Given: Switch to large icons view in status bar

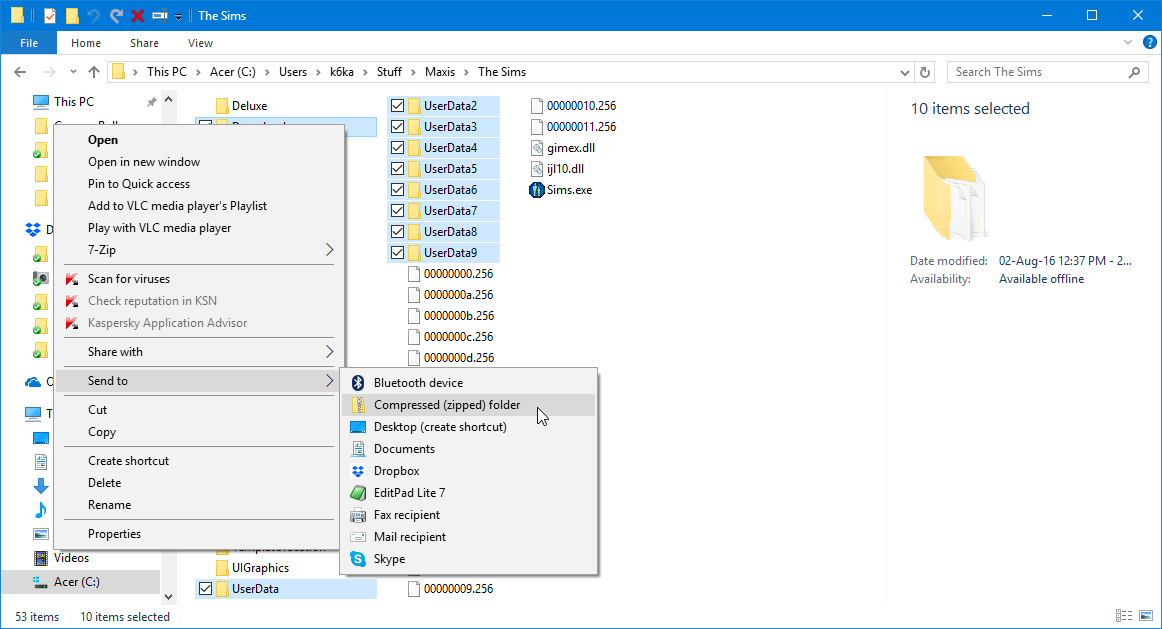Looking at the screenshot, I should pyautogui.click(x=1146, y=616).
